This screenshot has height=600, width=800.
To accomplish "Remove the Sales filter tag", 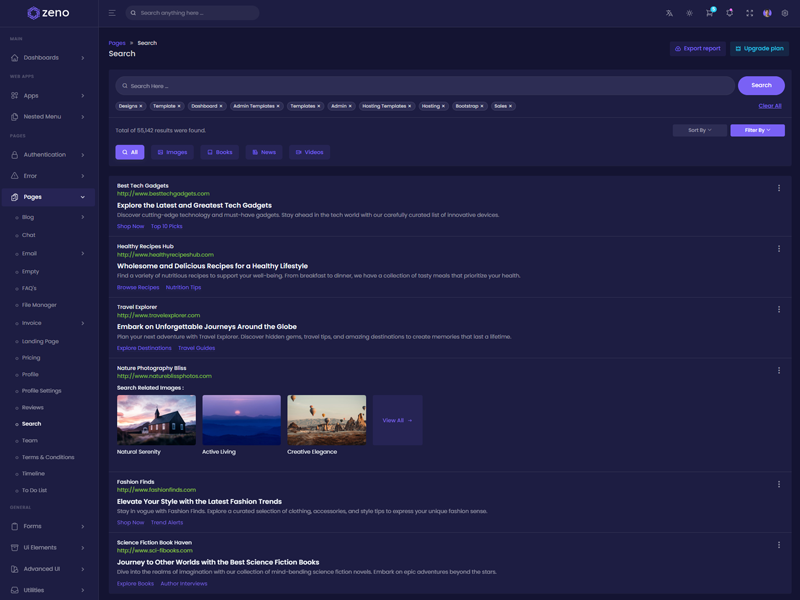I will [x=510, y=106].
